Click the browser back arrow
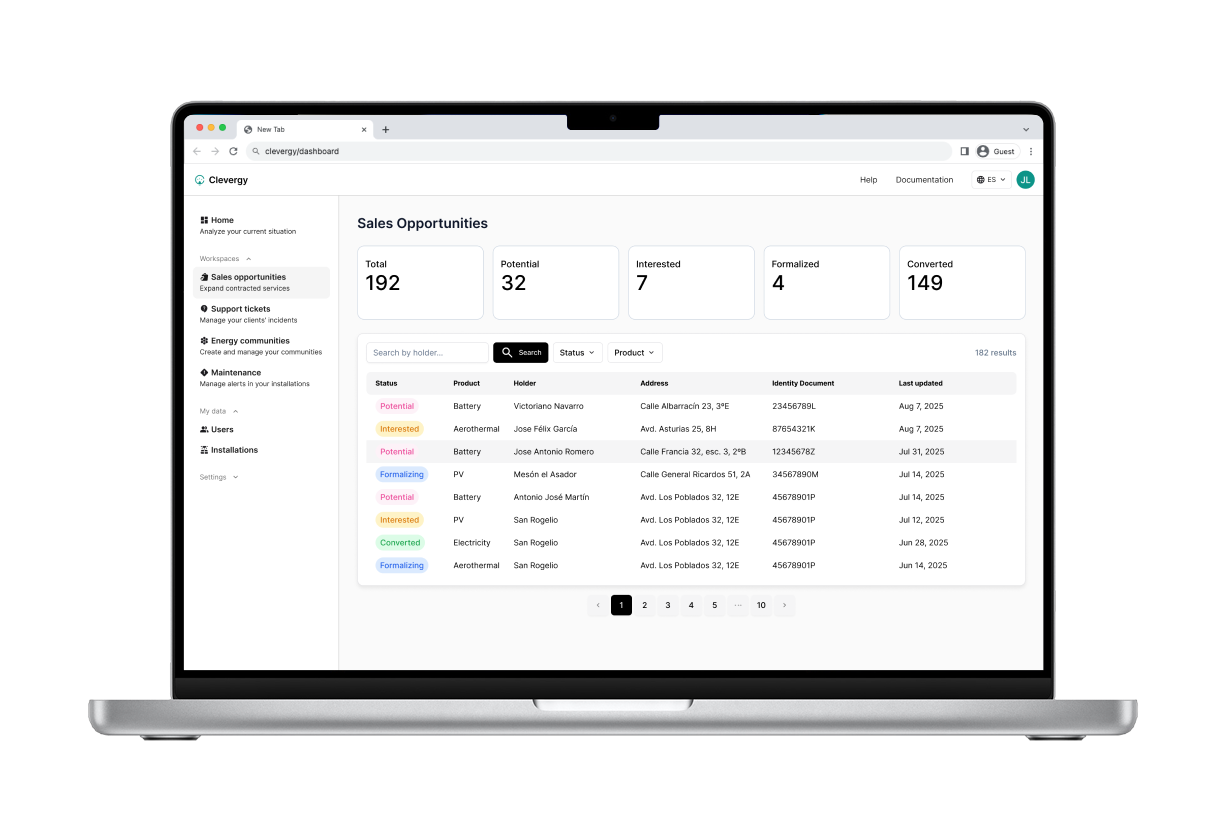This screenshot has height=819, width=1226. pos(197,151)
